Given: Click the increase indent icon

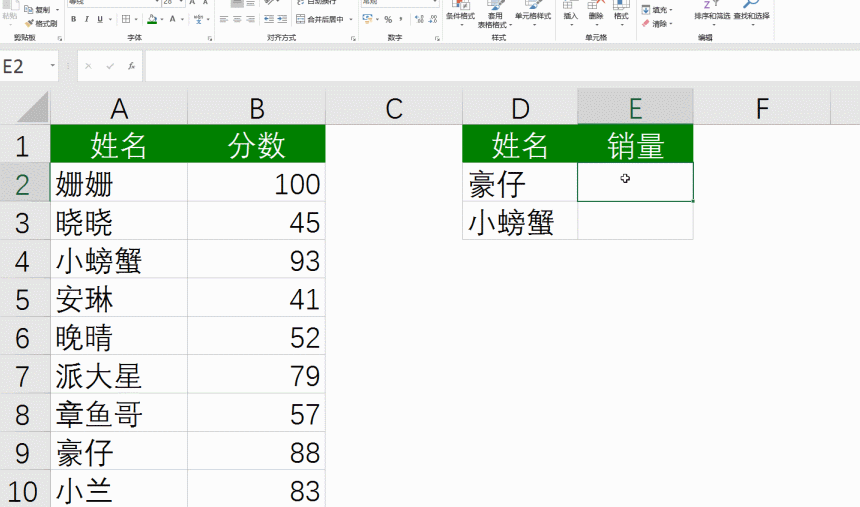Looking at the screenshot, I should (282, 19).
